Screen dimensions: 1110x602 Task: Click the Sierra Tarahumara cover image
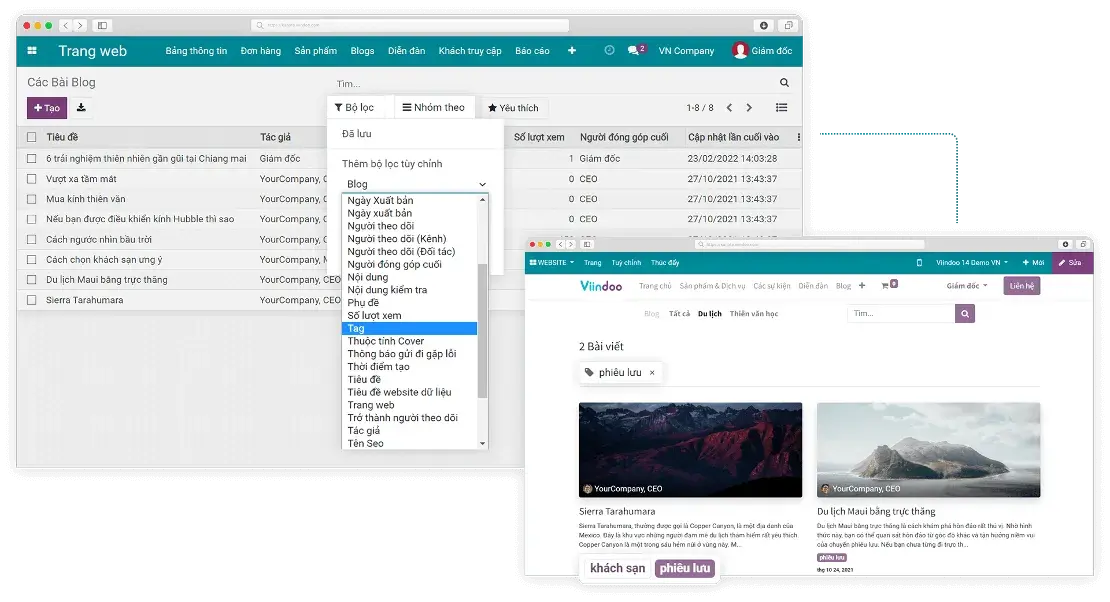(690, 449)
